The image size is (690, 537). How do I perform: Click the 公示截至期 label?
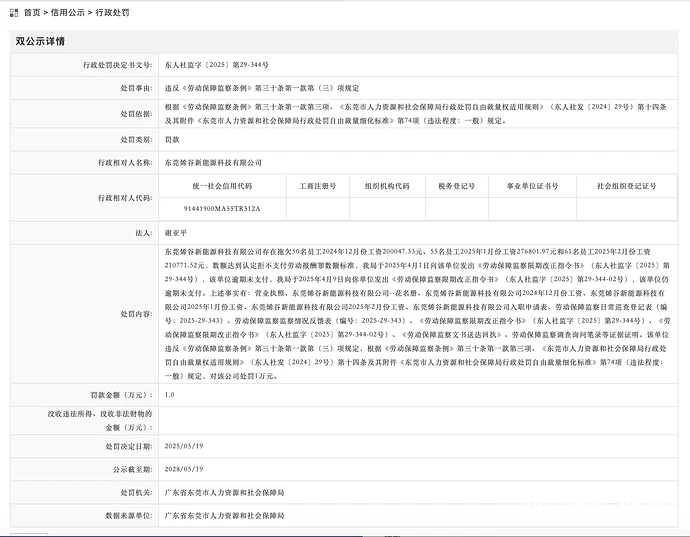coord(132,469)
